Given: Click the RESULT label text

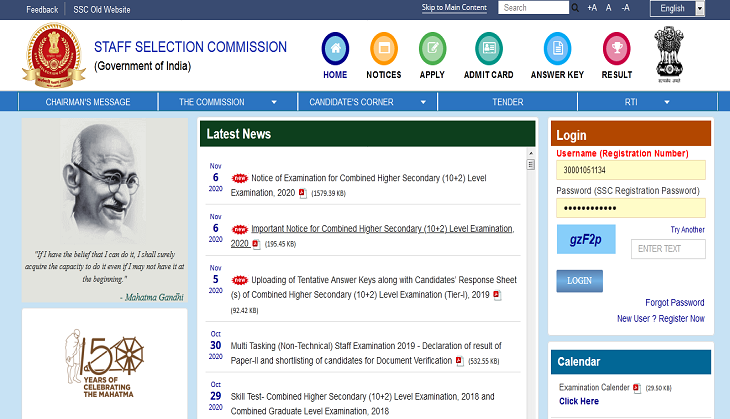Looking at the screenshot, I should tap(616, 74).
